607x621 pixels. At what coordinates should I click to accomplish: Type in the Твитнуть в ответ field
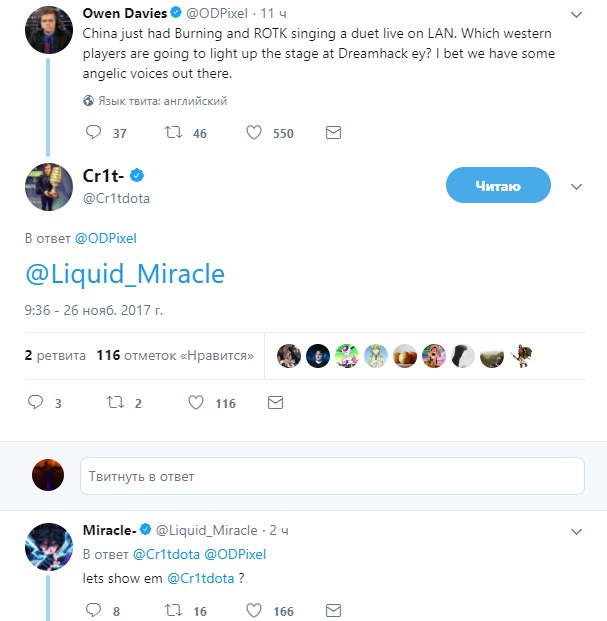332,475
